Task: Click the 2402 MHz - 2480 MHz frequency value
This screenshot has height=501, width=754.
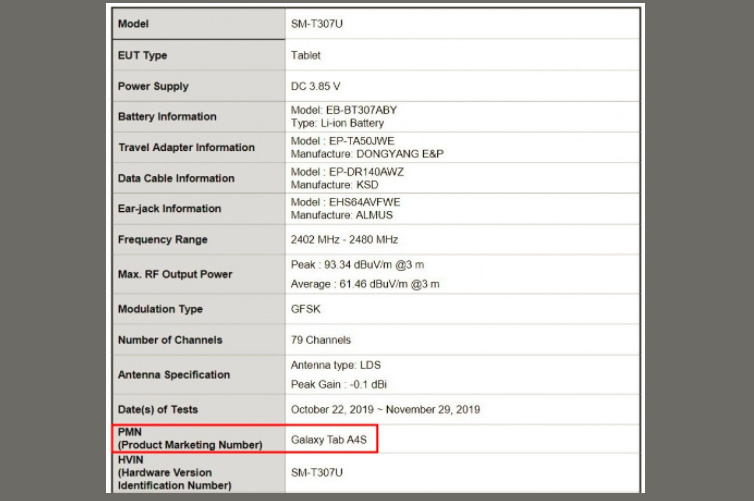Action: (x=344, y=240)
